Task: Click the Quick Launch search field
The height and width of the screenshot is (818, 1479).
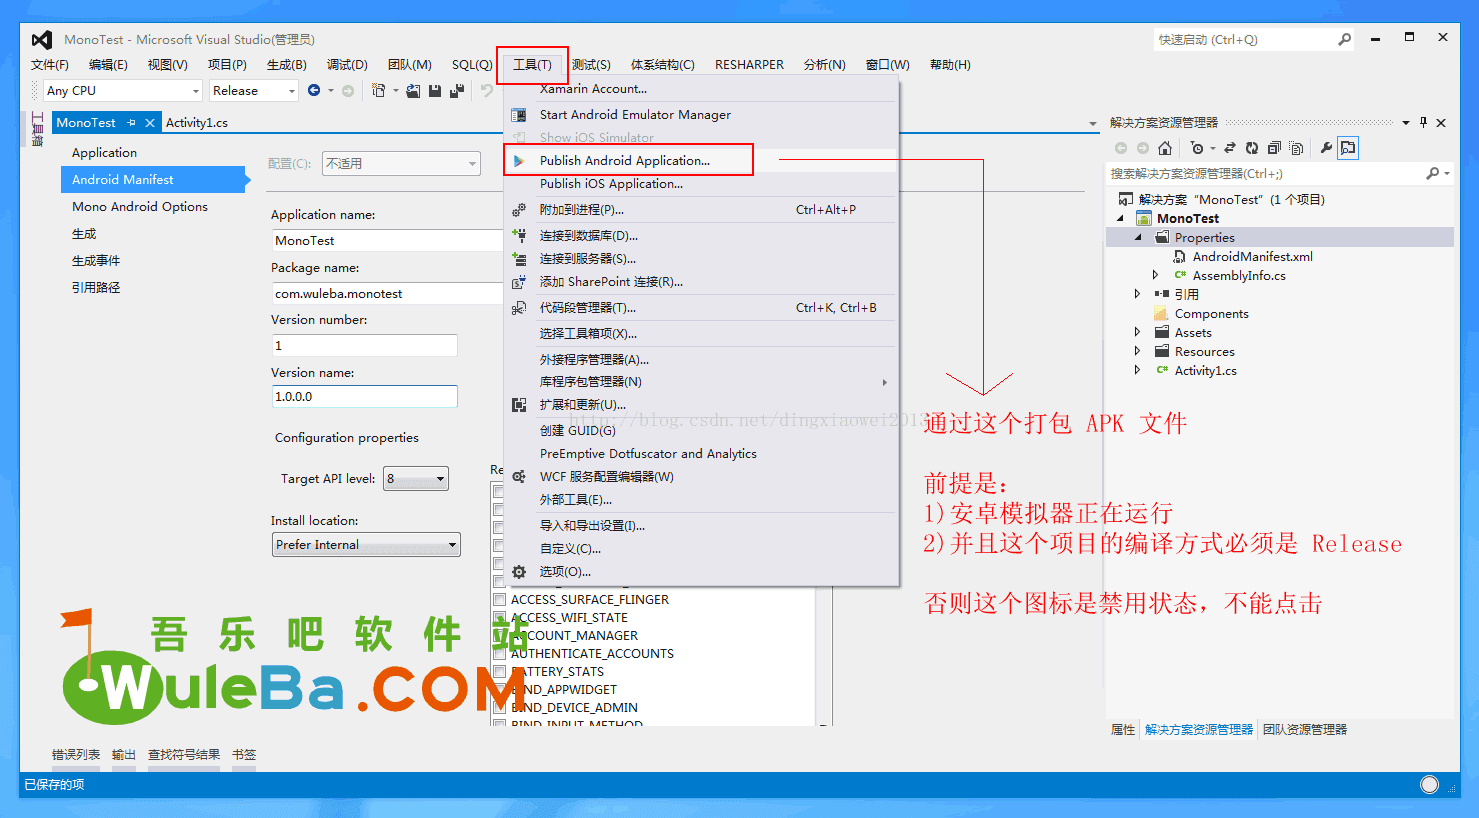Action: pyautogui.click(x=1245, y=40)
